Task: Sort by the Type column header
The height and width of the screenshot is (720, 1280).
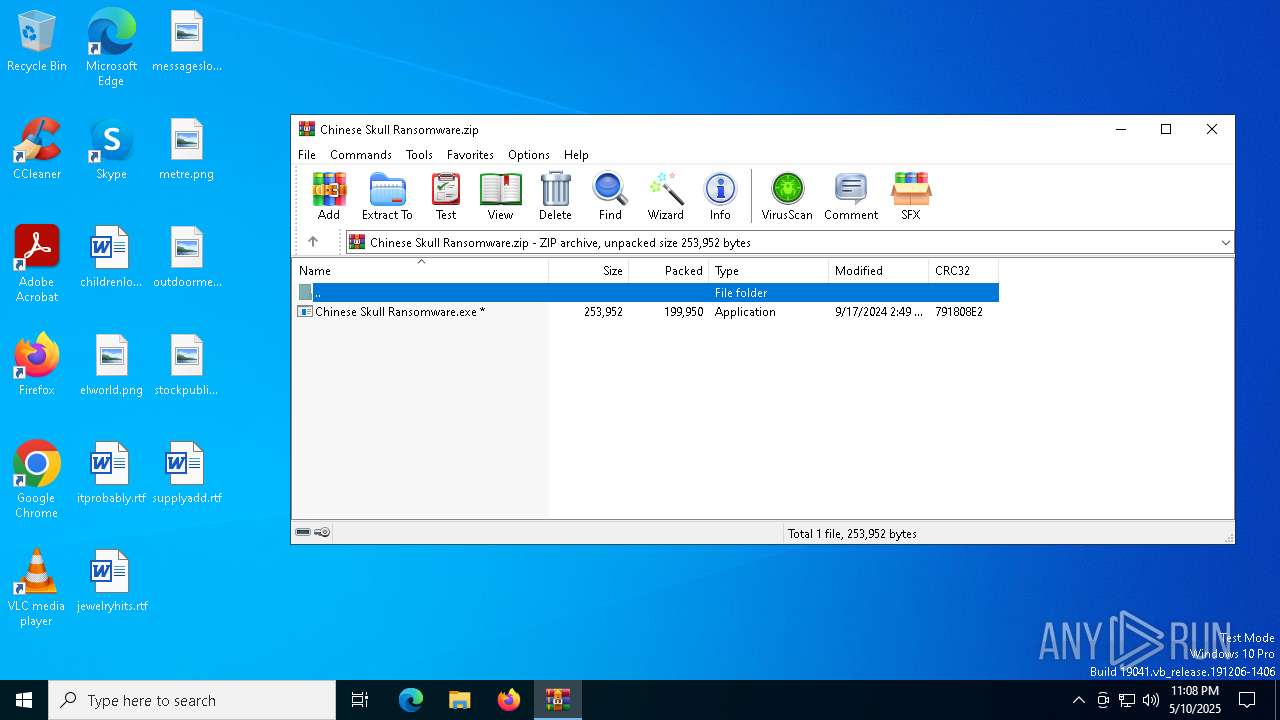Action: pyautogui.click(x=769, y=271)
